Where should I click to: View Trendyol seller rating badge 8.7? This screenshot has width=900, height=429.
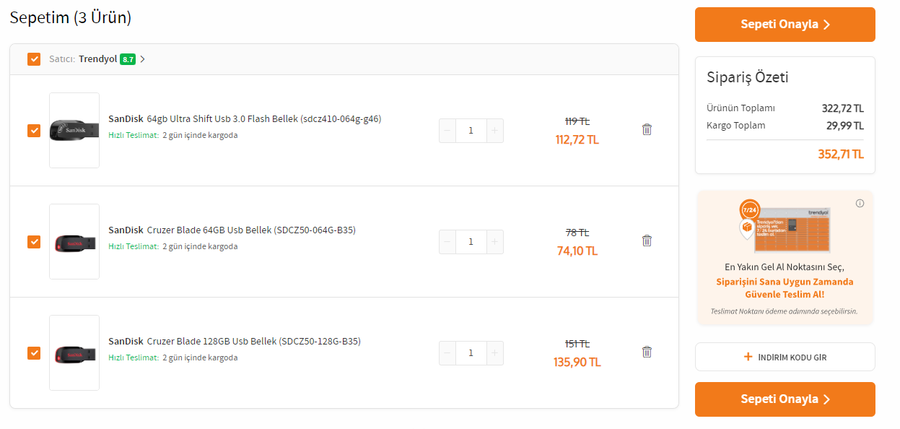click(127, 59)
